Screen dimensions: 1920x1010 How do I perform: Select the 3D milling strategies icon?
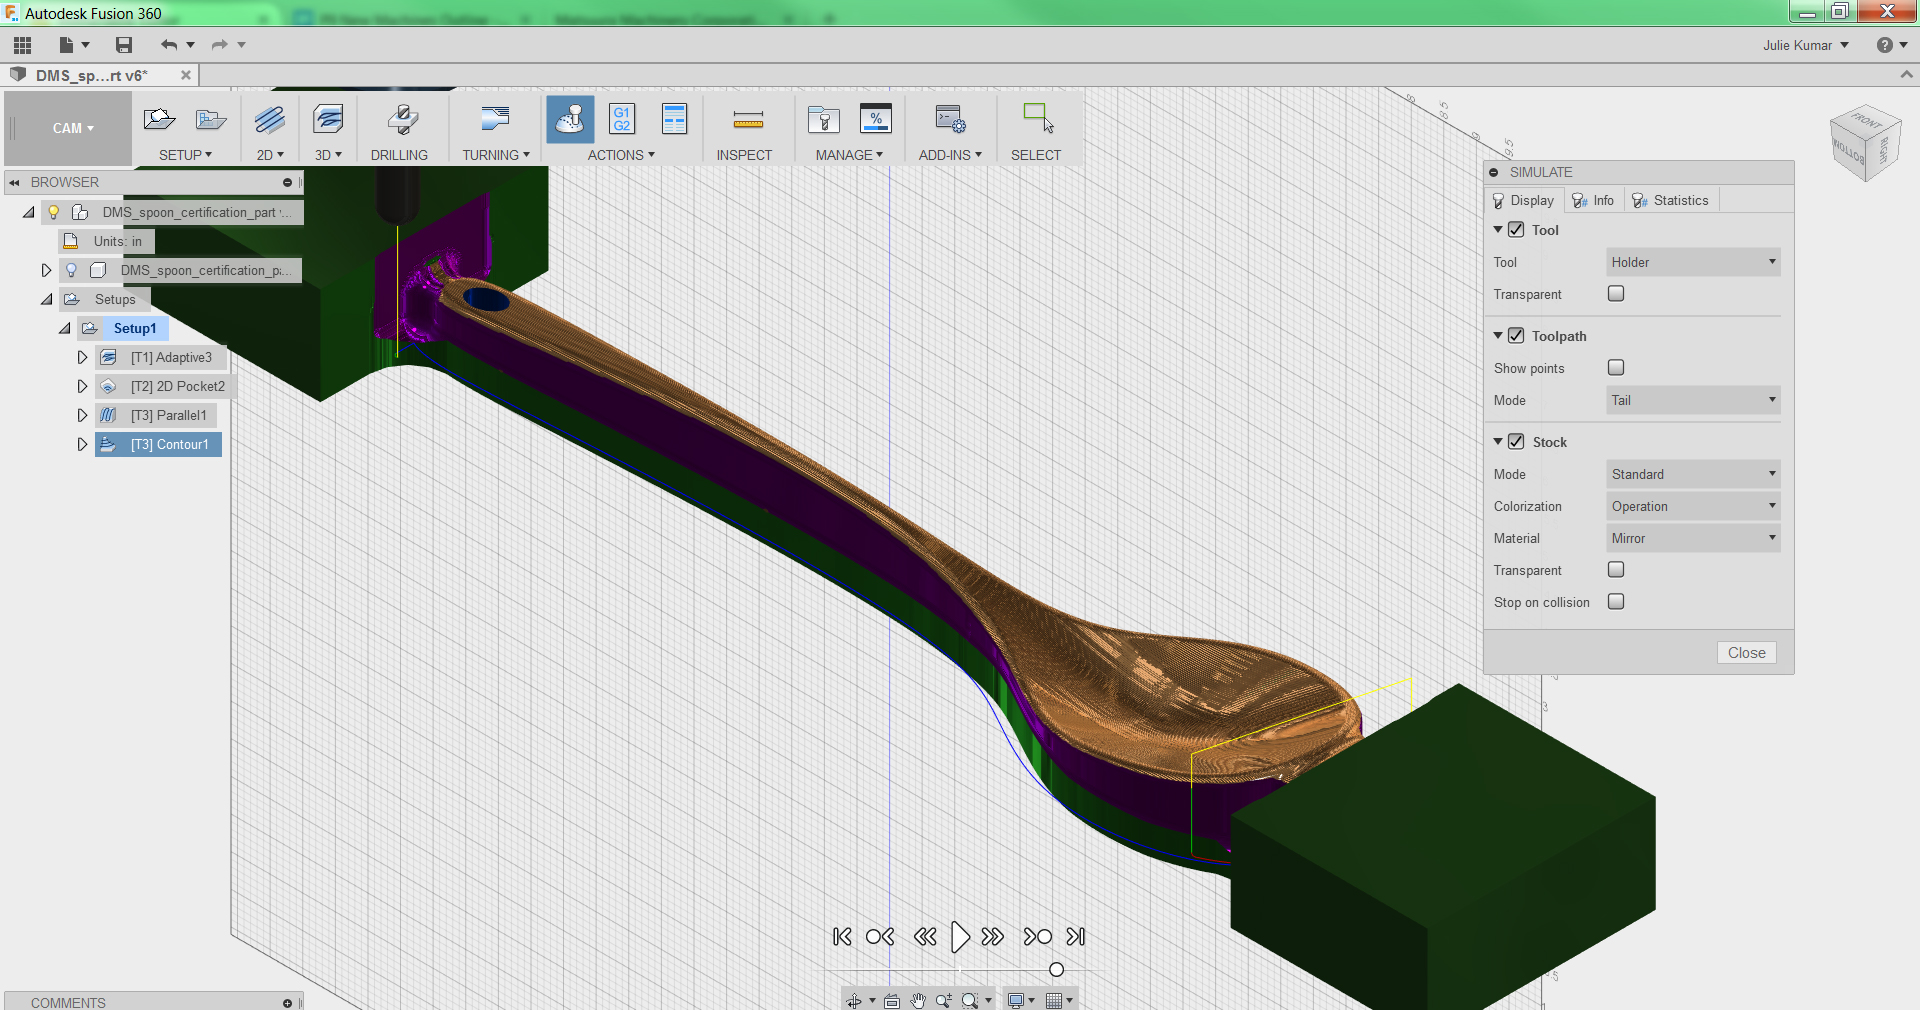[328, 120]
